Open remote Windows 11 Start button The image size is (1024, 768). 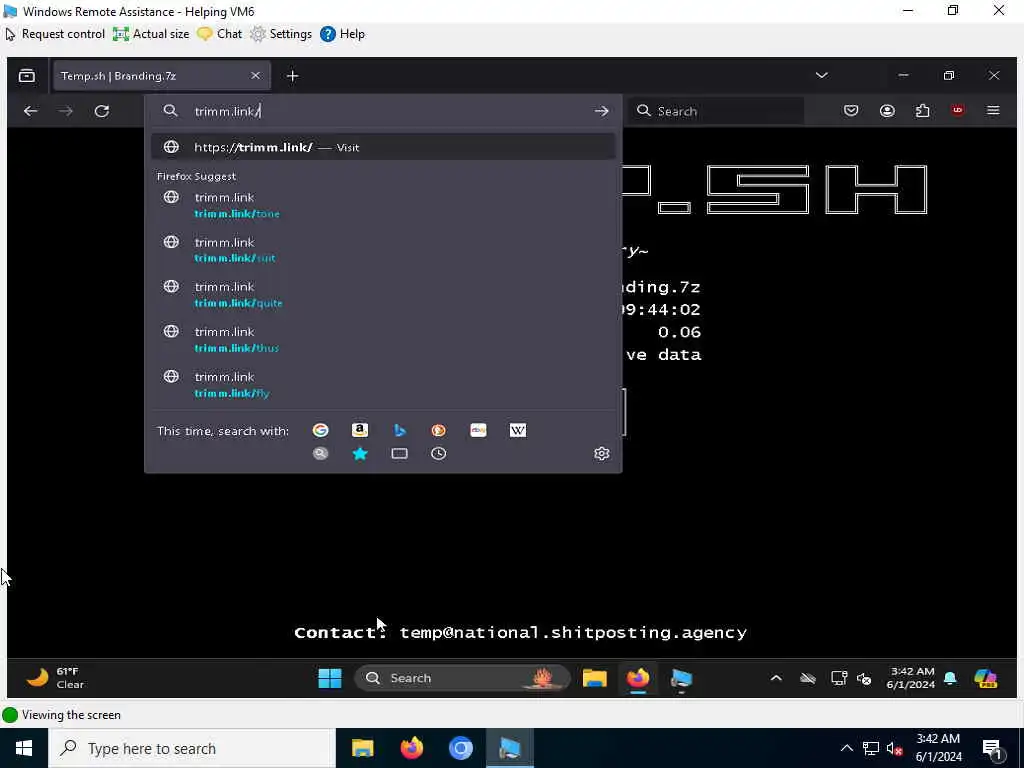[x=330, y=679]
